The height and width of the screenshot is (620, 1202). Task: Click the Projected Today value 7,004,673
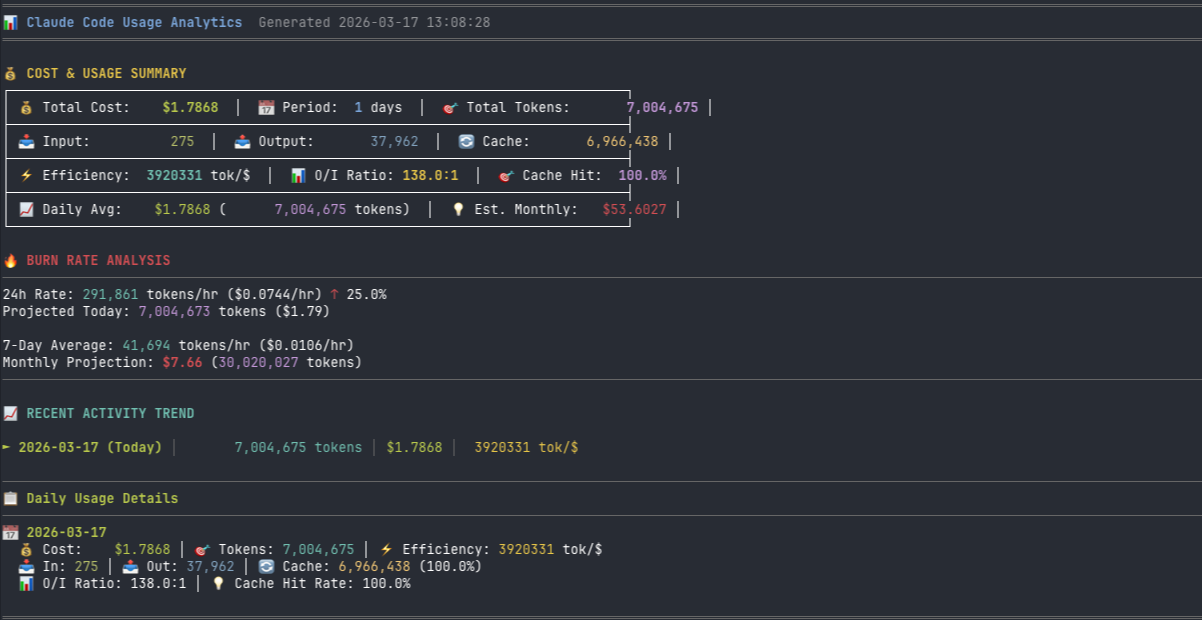[174, 311]
